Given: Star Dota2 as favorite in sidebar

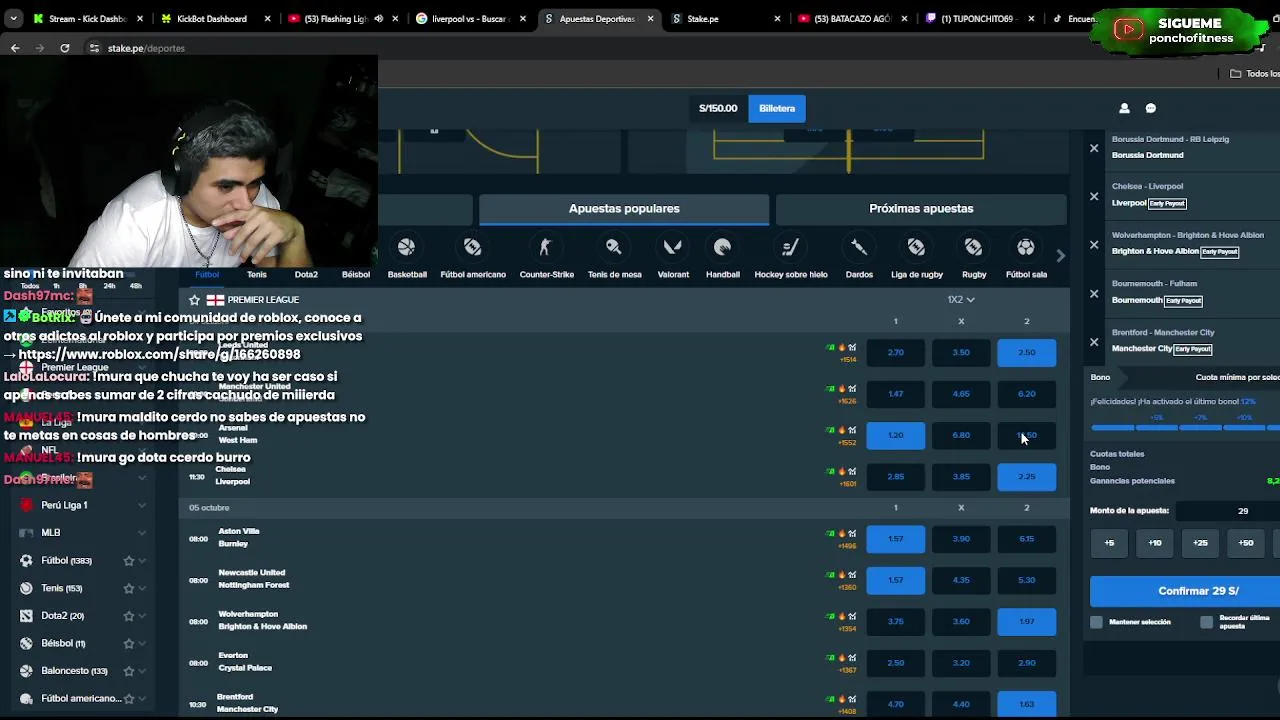Looking at the screenshot, I should coord(128,616).
